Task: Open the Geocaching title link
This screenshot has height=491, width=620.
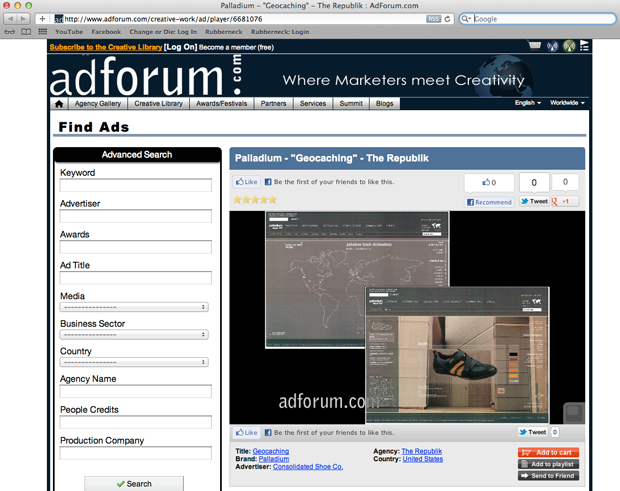Action: (270, 451)
